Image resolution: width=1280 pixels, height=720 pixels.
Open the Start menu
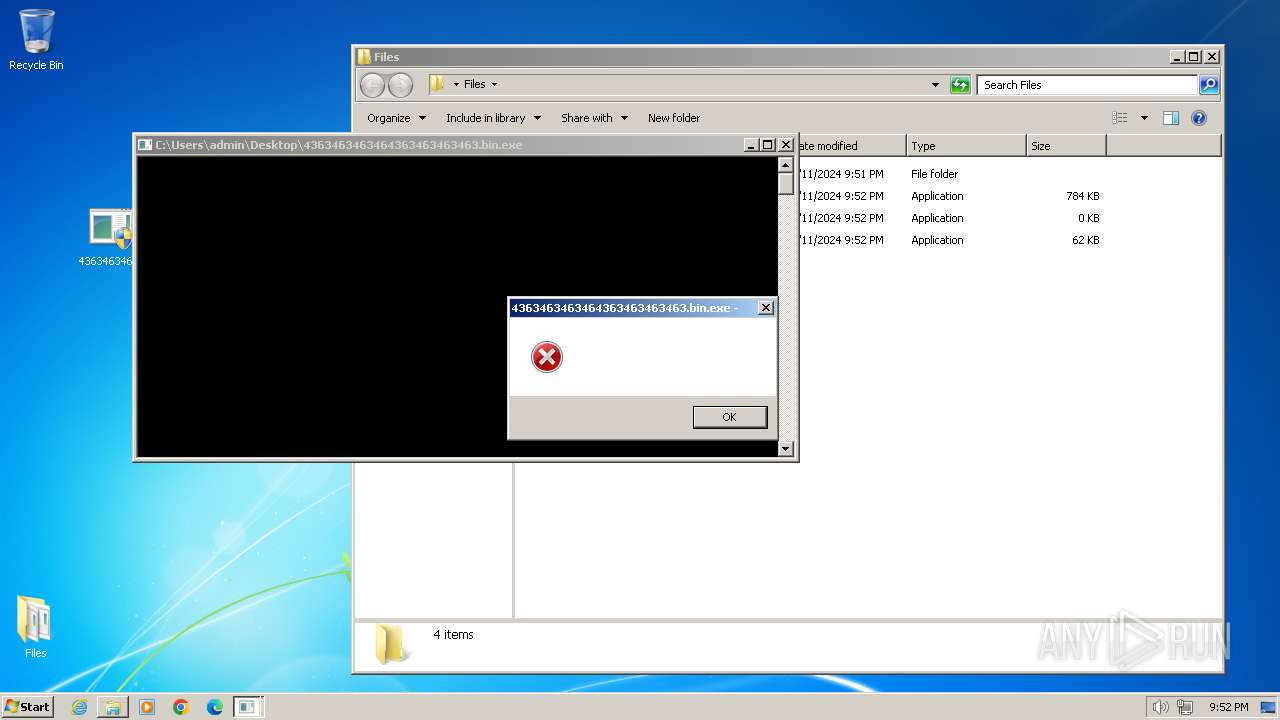(x=27, y=707)
